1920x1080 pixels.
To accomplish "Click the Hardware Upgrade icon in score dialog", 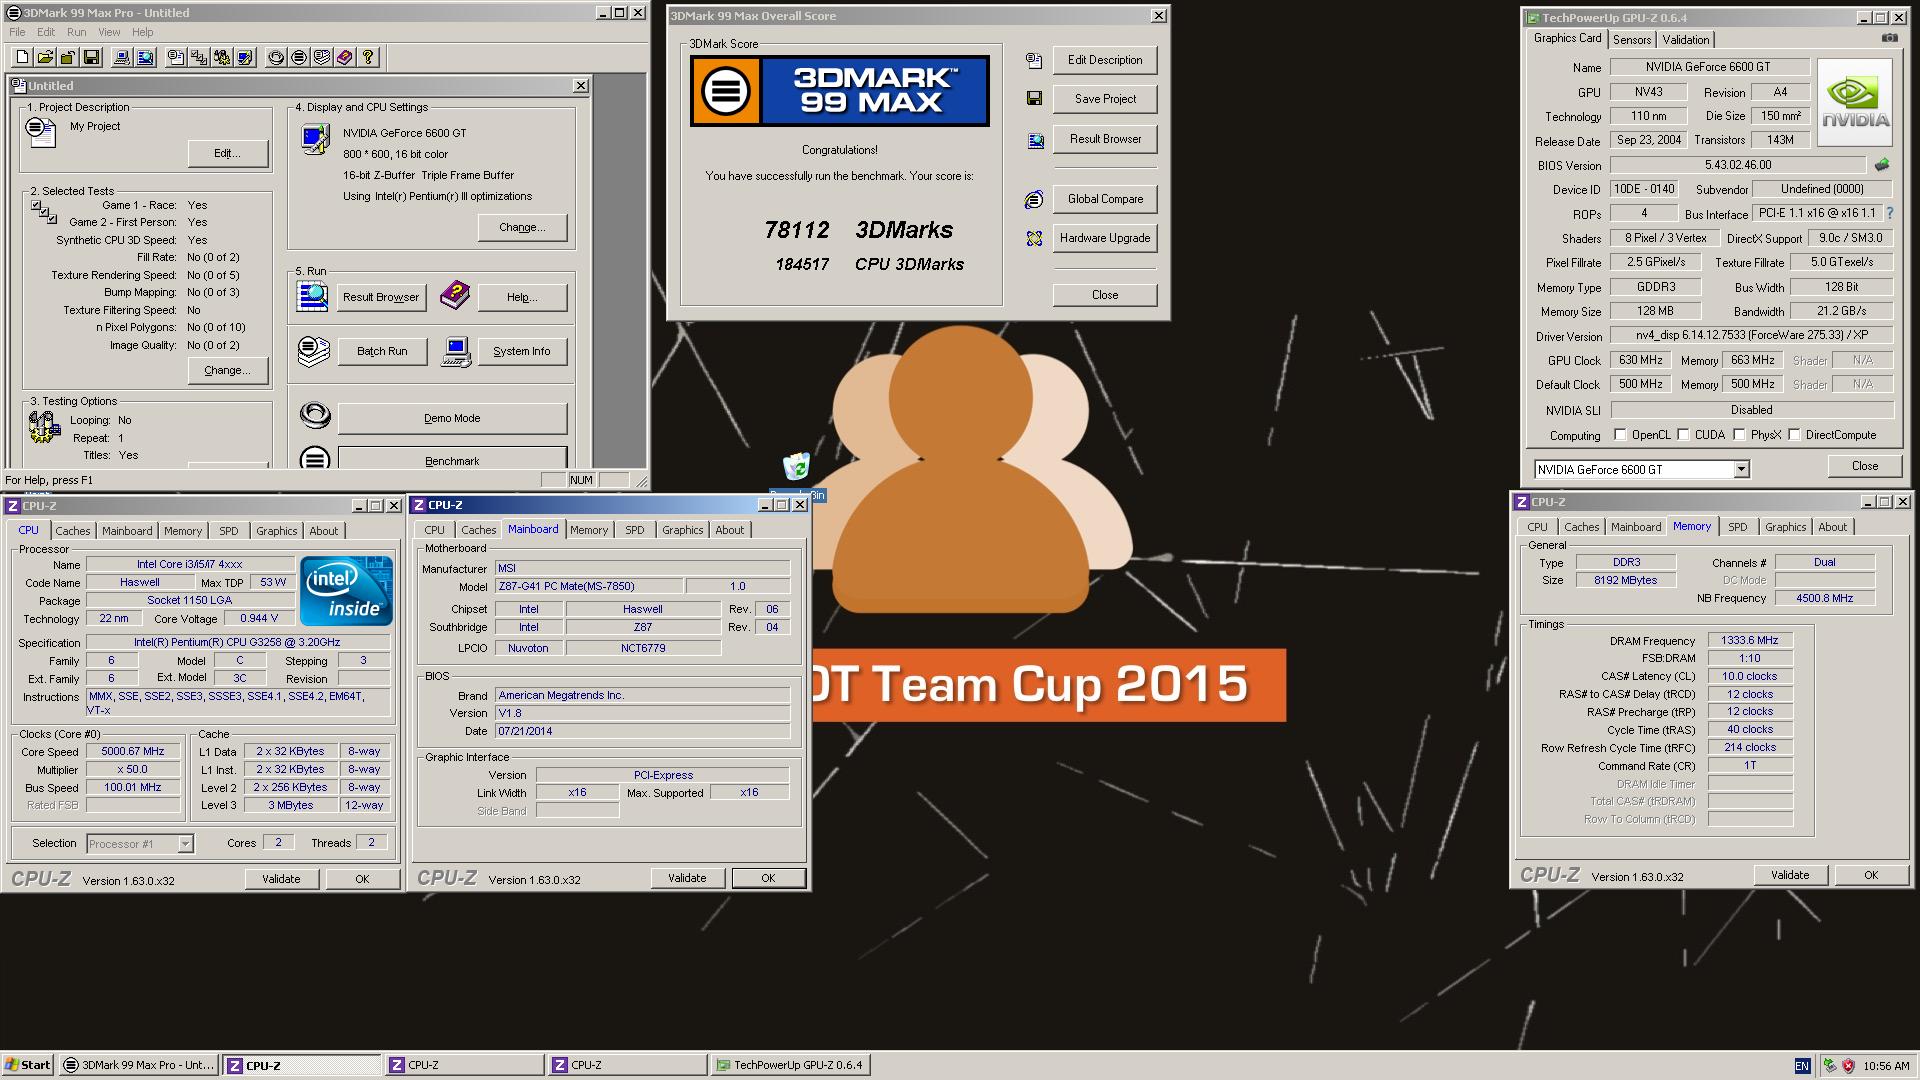I will point(1034,238).
